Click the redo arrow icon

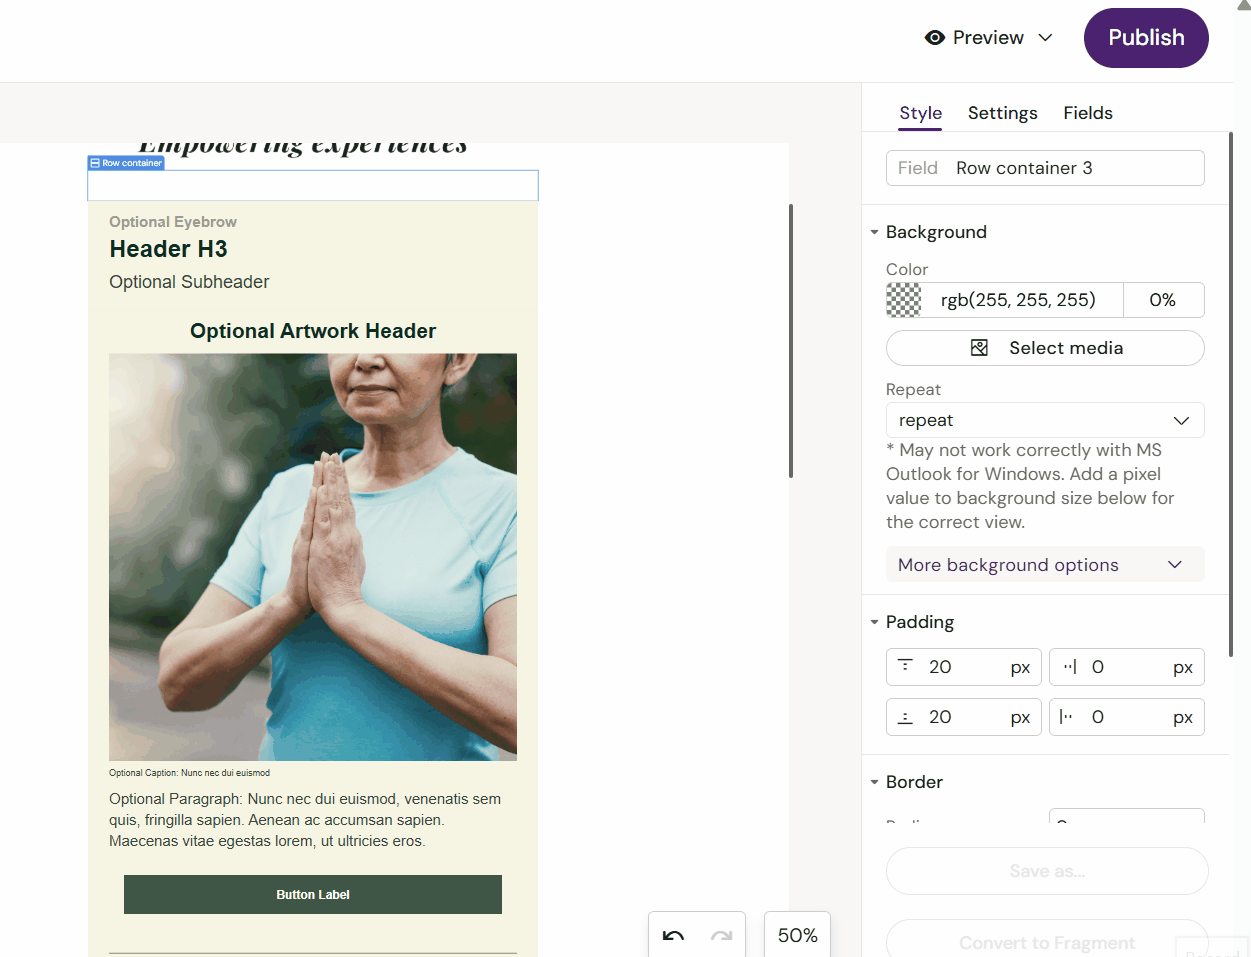click(x=721, y=936)
